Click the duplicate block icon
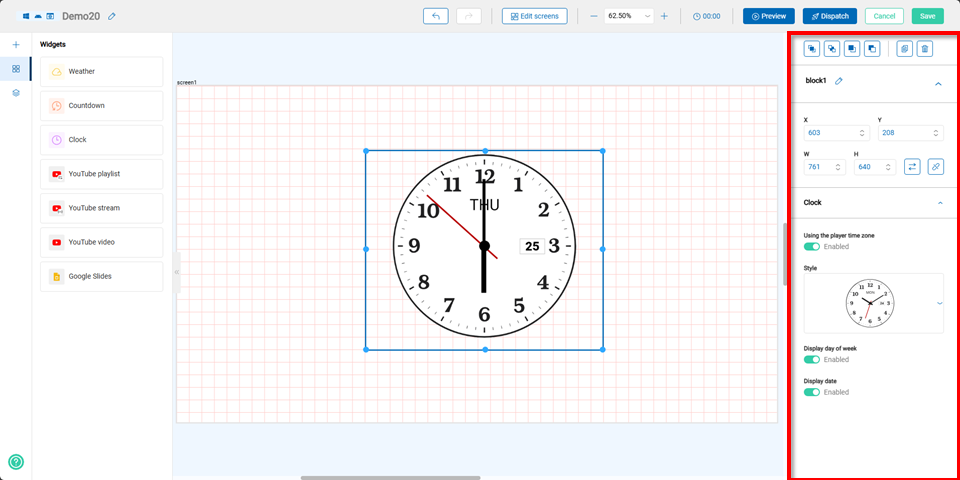The width and height of the screenshot is (960, 480). pyautogui.click(x=904, y=48)
